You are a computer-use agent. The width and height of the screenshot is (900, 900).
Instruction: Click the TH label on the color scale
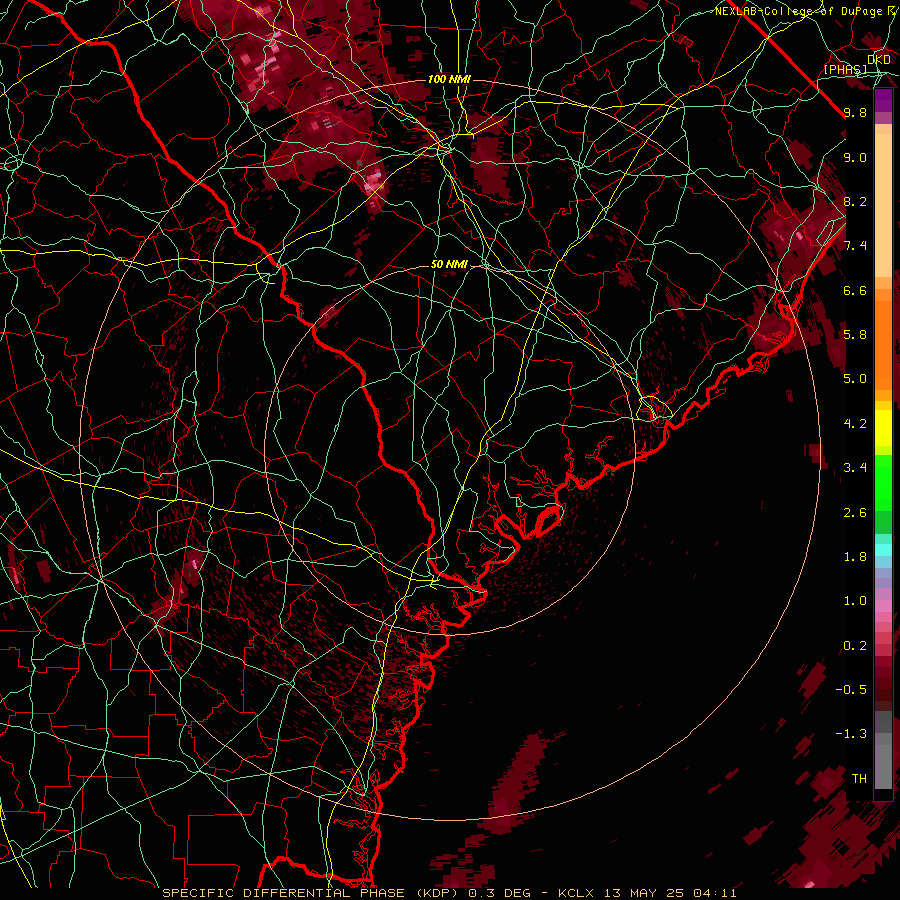[x=859, y=779]
